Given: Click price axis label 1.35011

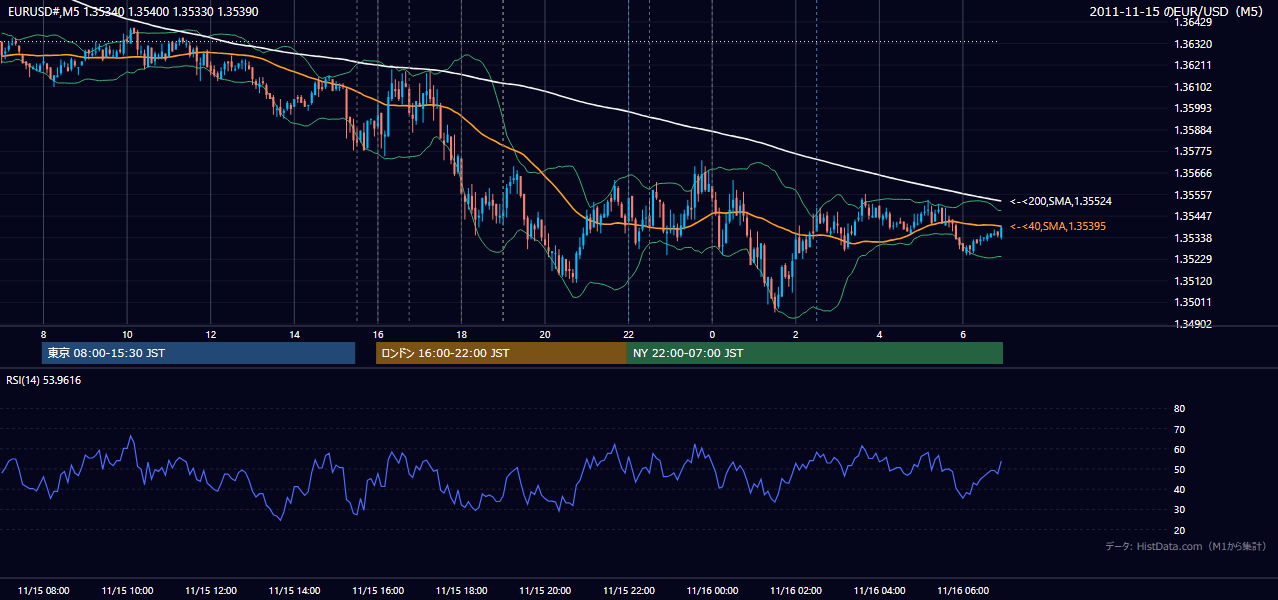Looking at the screenshot, I should point(1193,302).
